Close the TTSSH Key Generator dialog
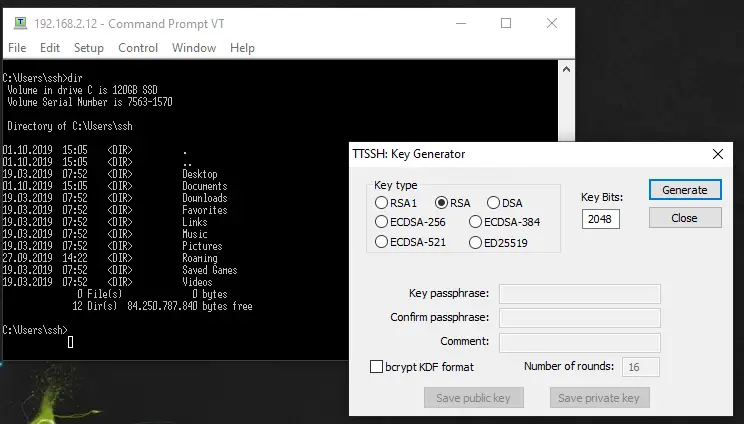Viewport: 744px width, 424px height. pyautogui.click(x=718, y=154)
